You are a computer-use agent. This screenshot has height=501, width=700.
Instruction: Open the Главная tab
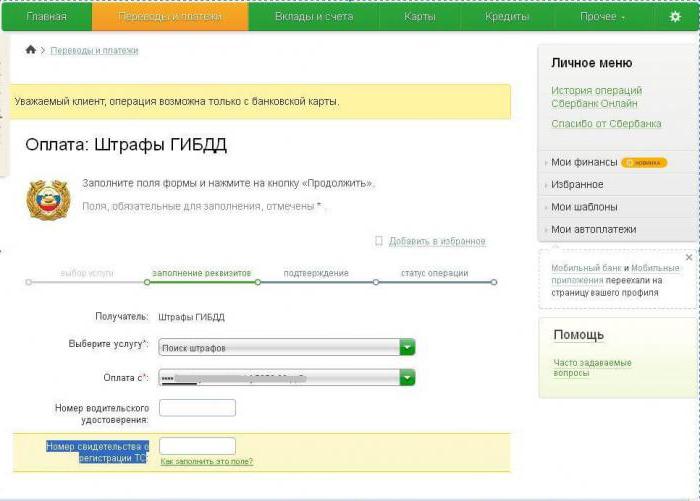pyautogui.click(x=46, y=17)
